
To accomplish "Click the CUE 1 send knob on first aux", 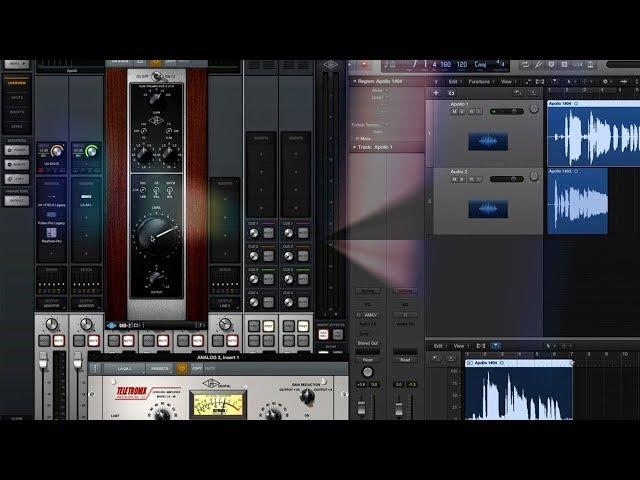I will click(x=253, y=233).
